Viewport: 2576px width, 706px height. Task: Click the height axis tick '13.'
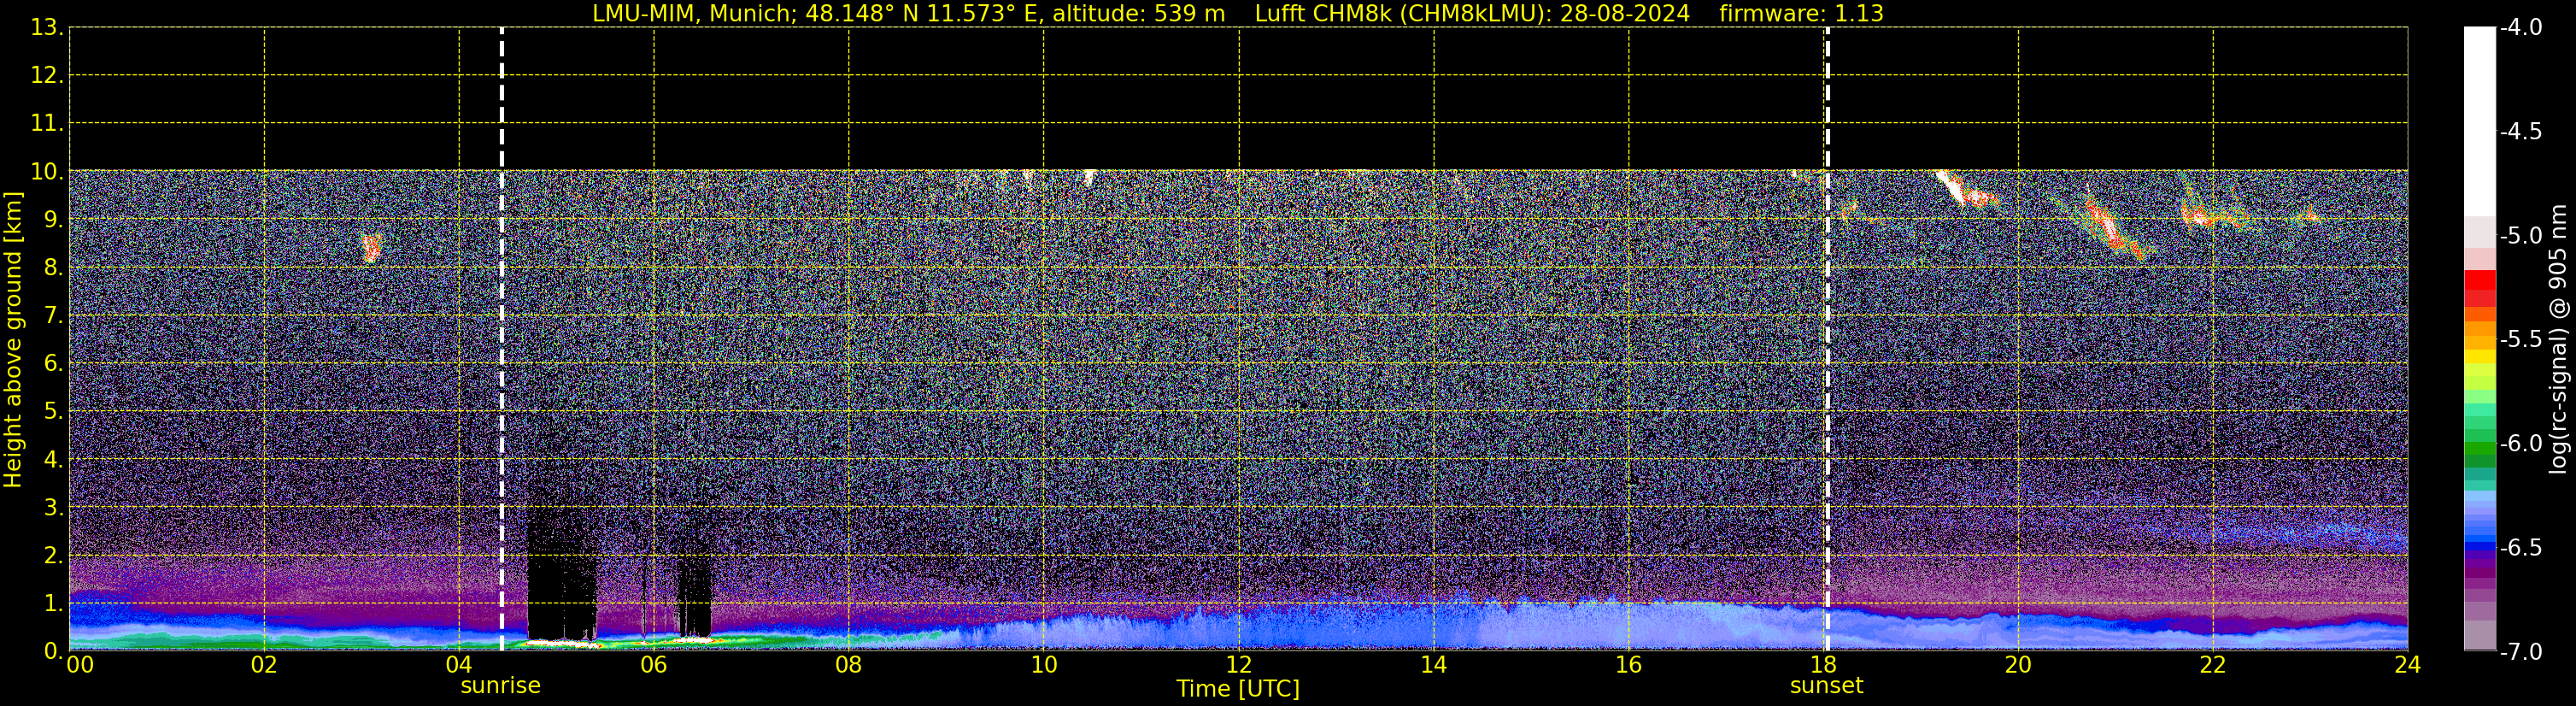point(47,28)
